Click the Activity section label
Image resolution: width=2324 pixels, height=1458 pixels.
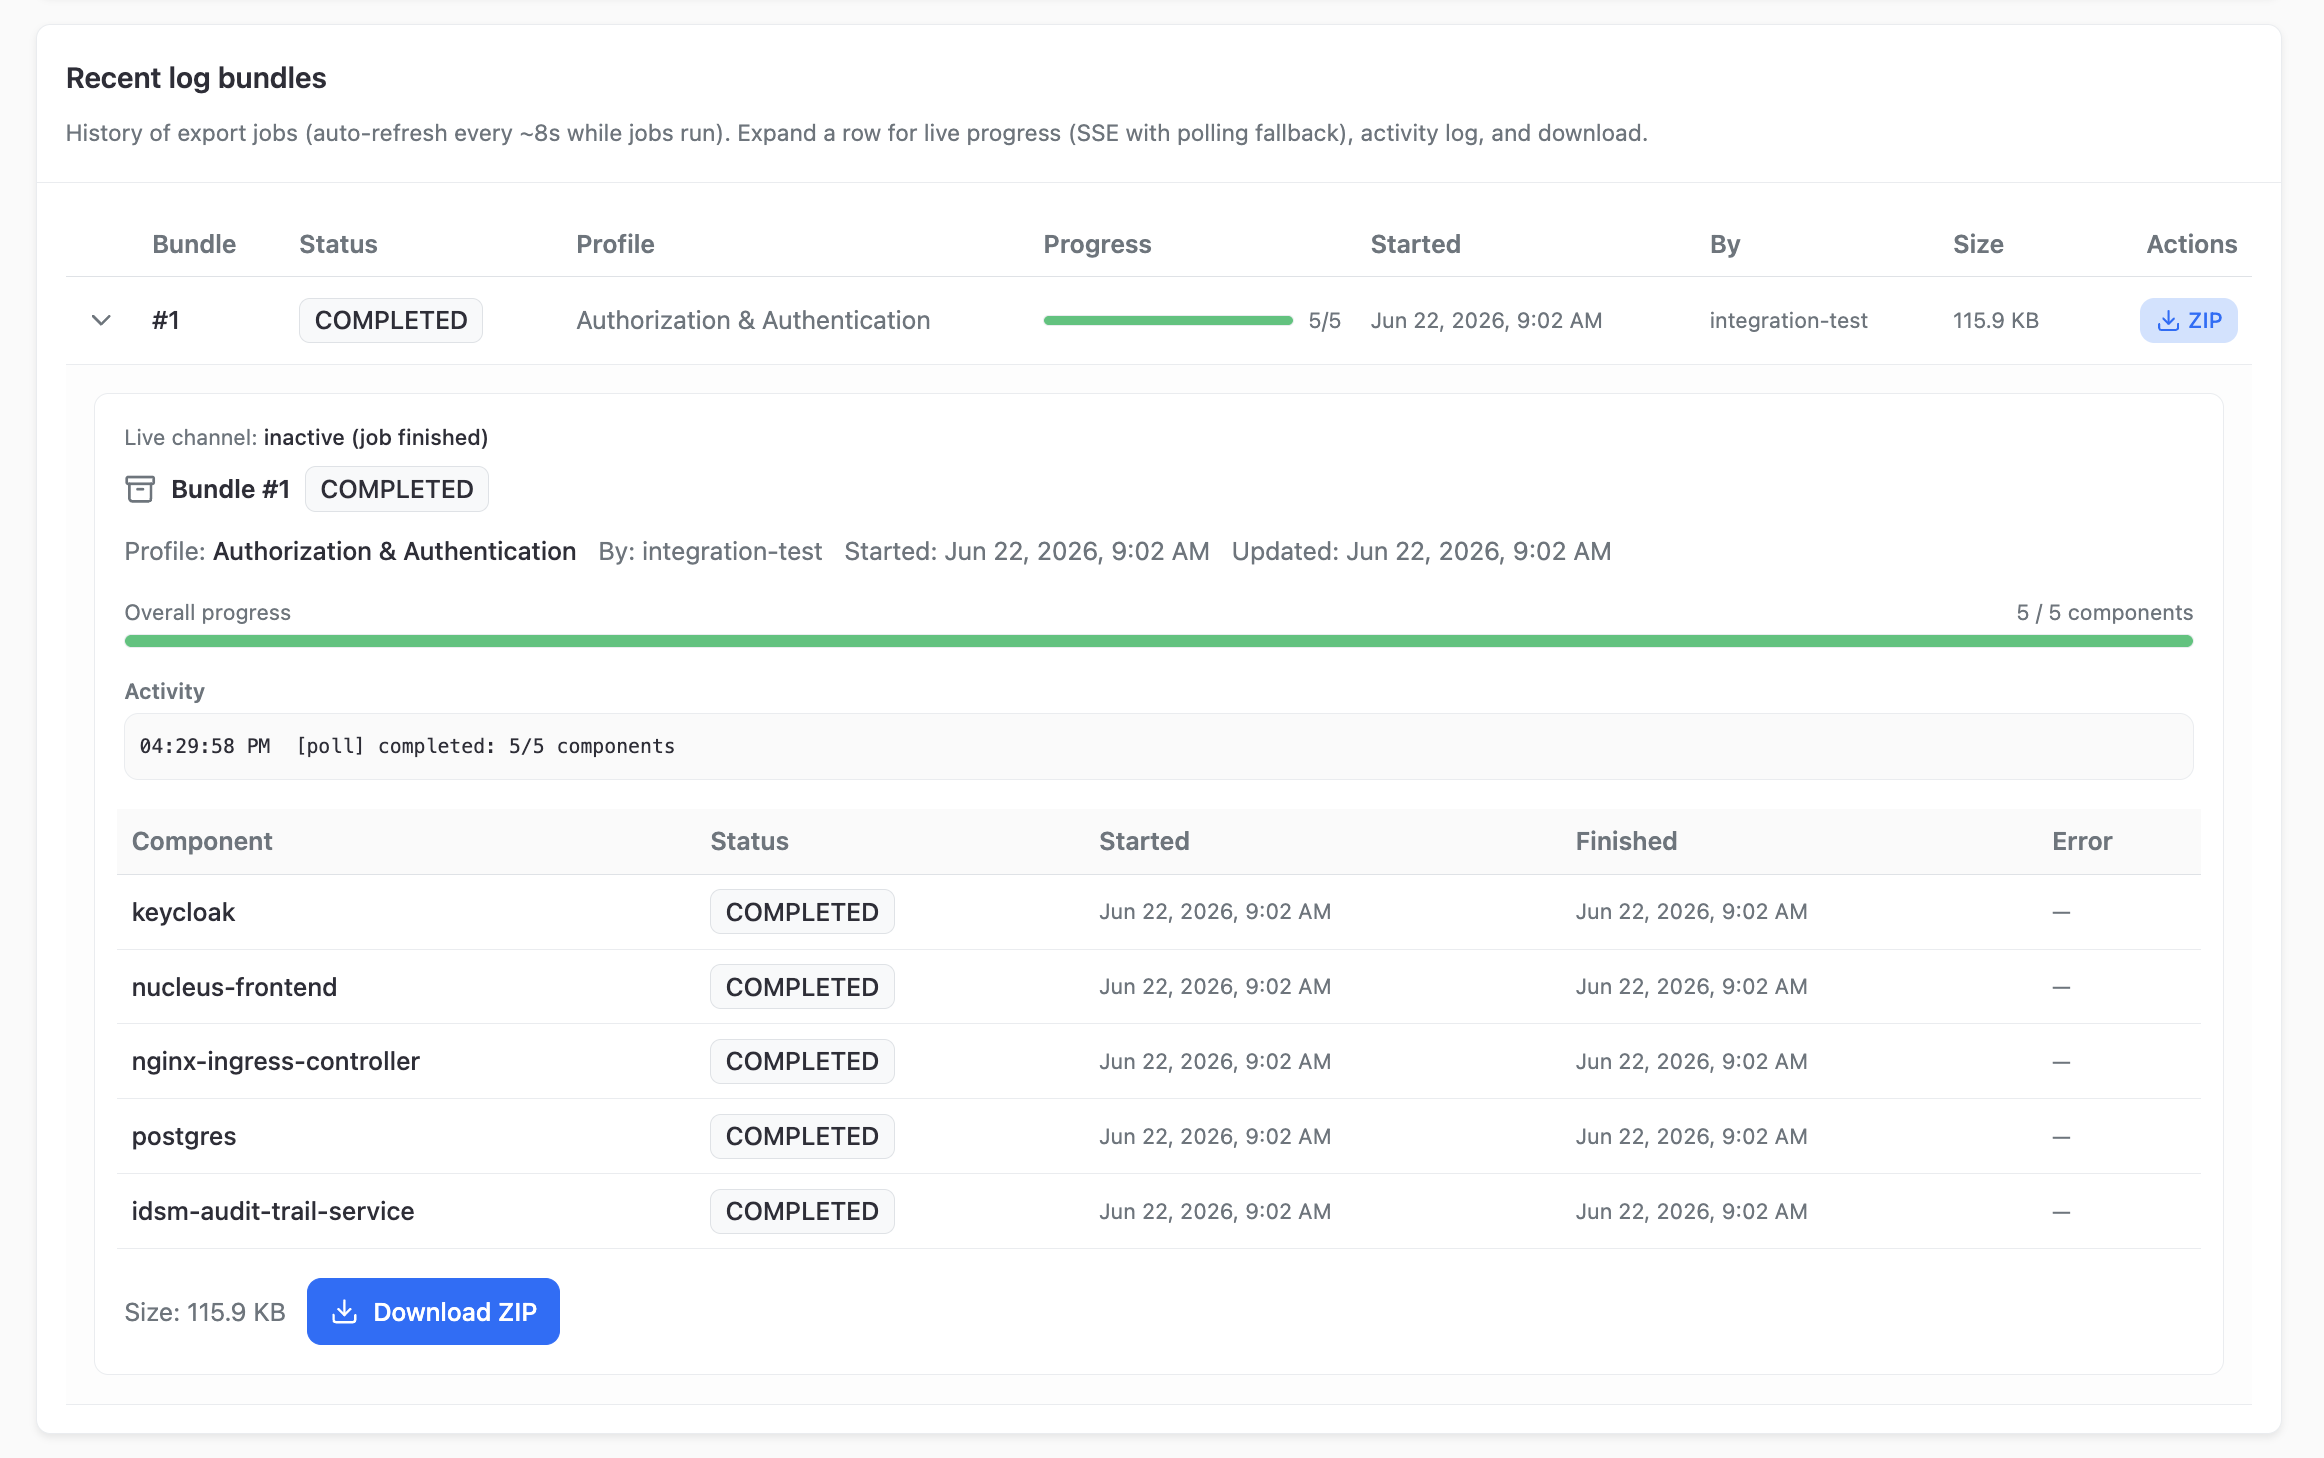click(164, 691)
